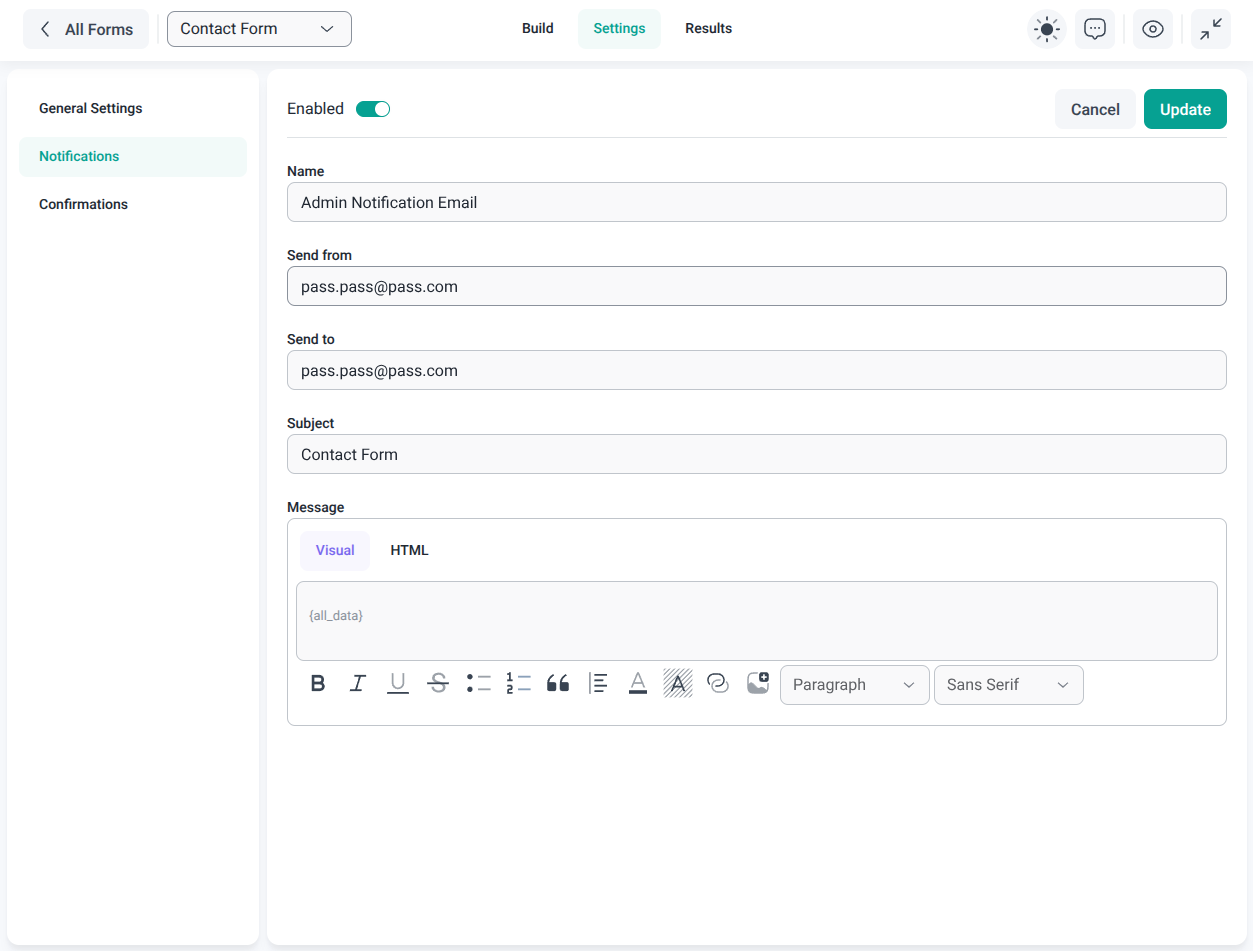The height and width of the screenshot is (951, 1253).
Task: Switch to the Build tab
Action: click(537, 29)
